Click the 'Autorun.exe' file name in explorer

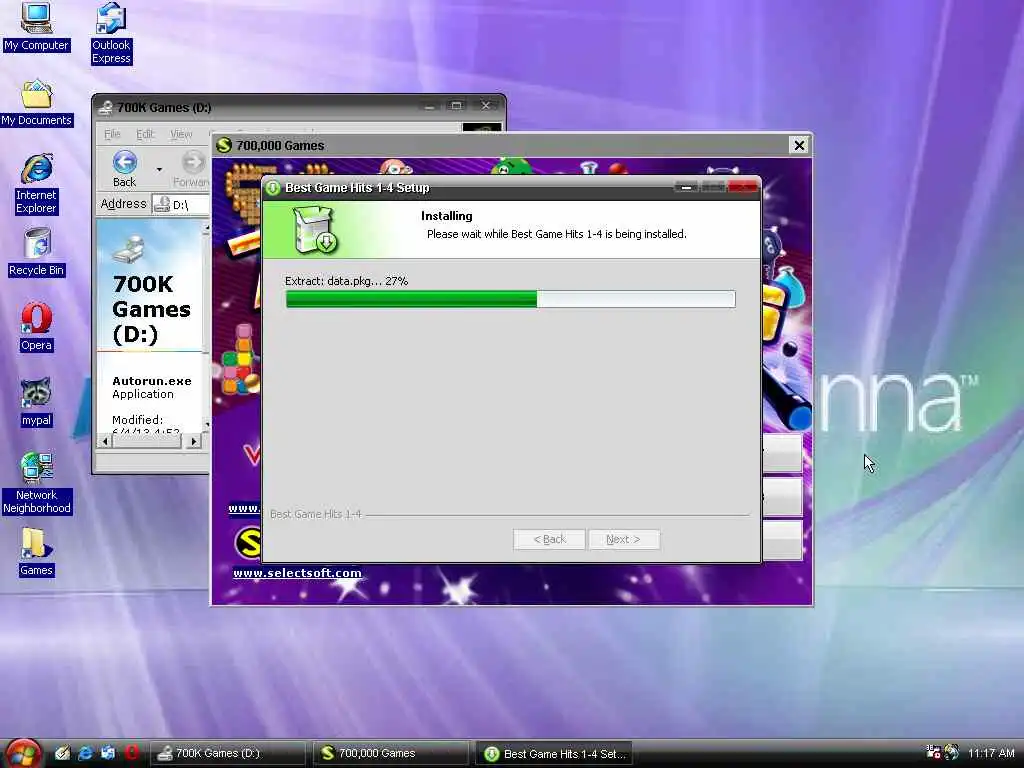(152, 381)
